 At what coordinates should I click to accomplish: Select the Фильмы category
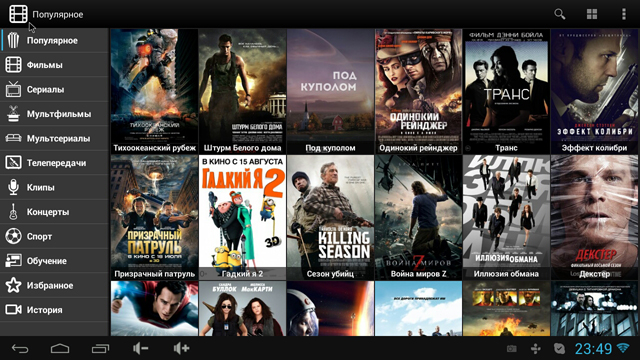(54, 65)
